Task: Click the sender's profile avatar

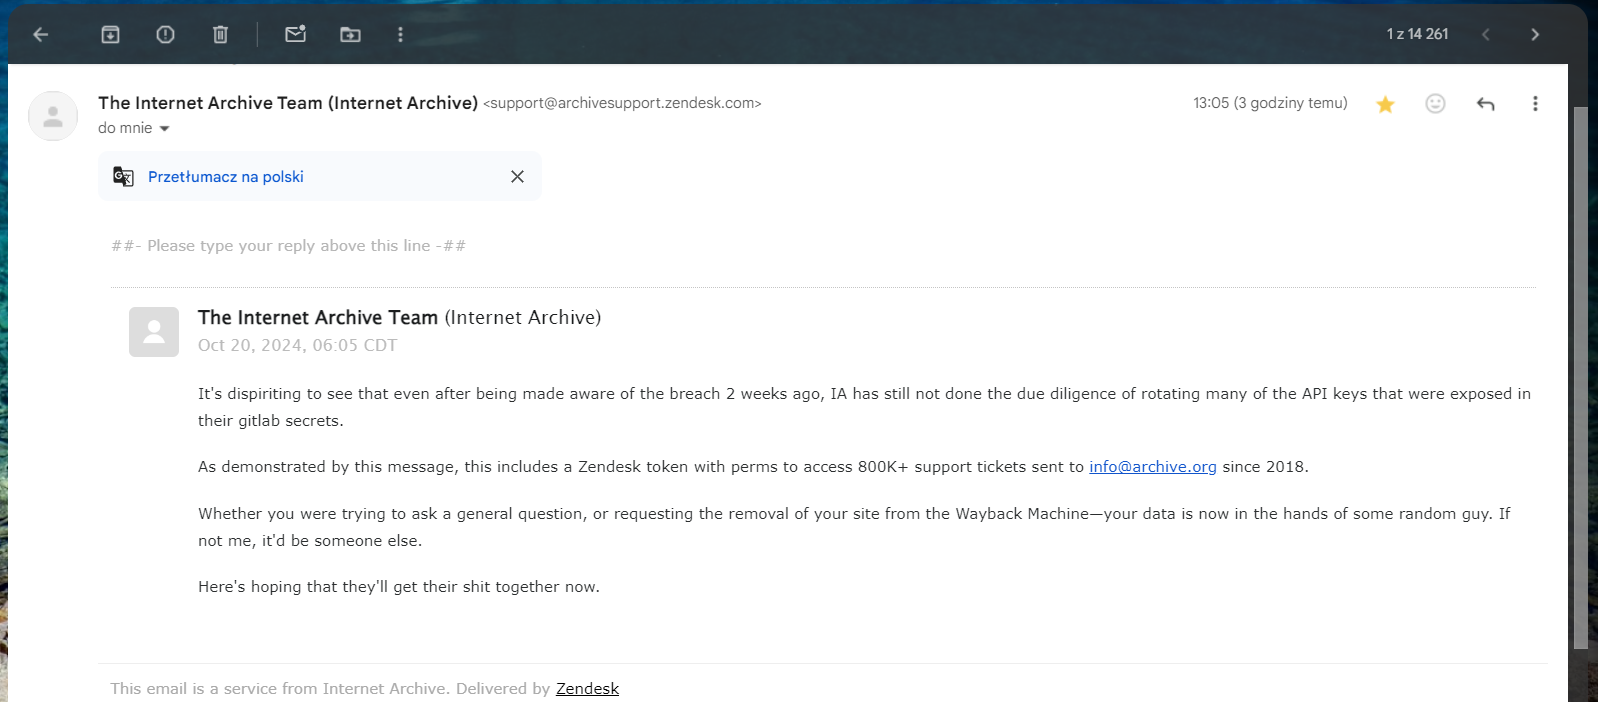Action: coord(53,116)
